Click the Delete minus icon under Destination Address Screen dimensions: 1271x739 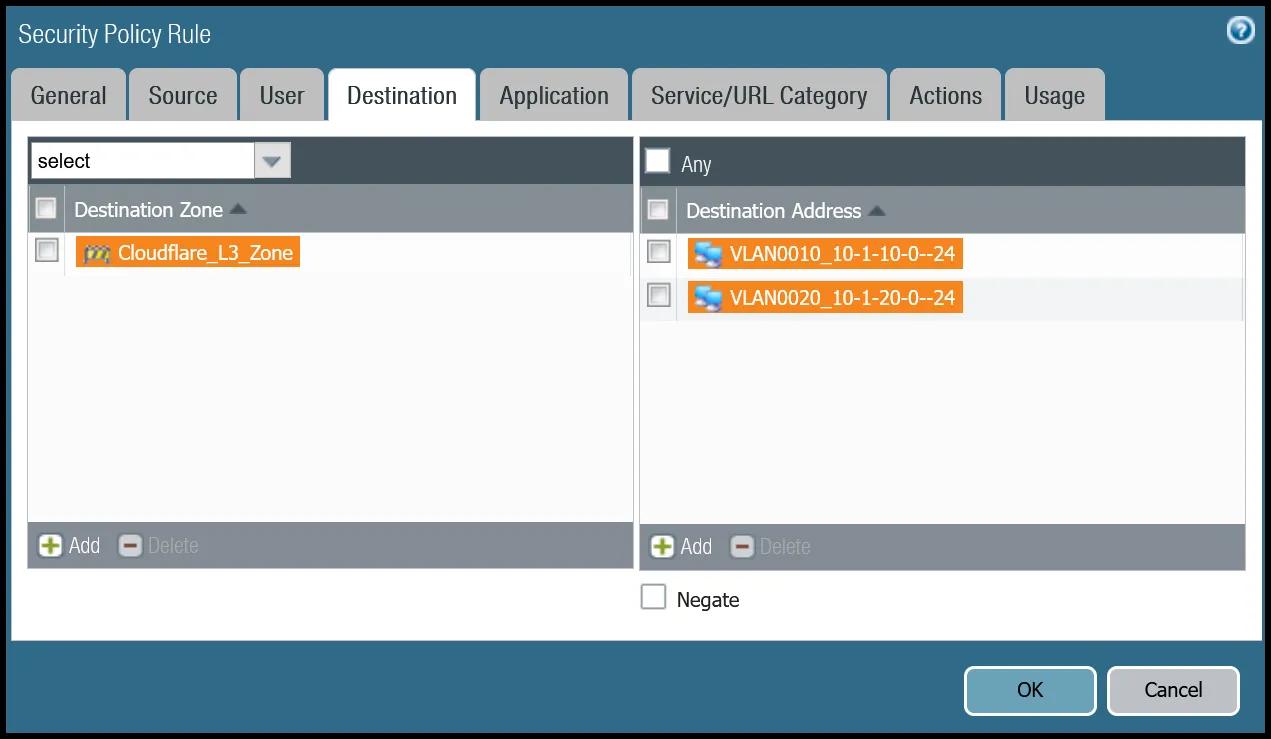pyautogui.click(x=742, y=547)
